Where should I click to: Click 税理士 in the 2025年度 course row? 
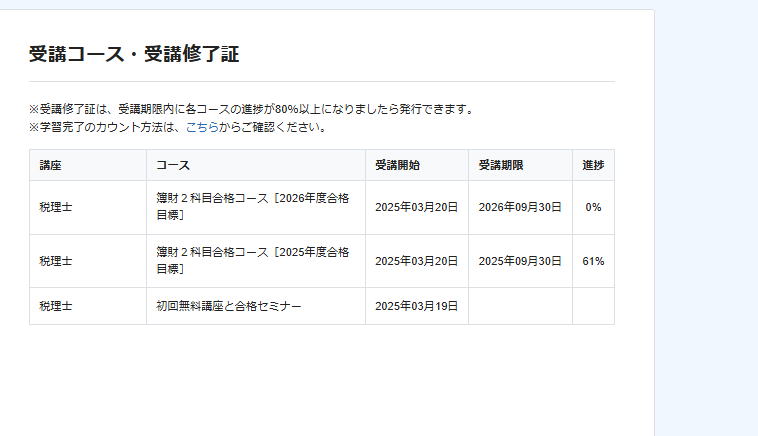click(x=56, y=261)
